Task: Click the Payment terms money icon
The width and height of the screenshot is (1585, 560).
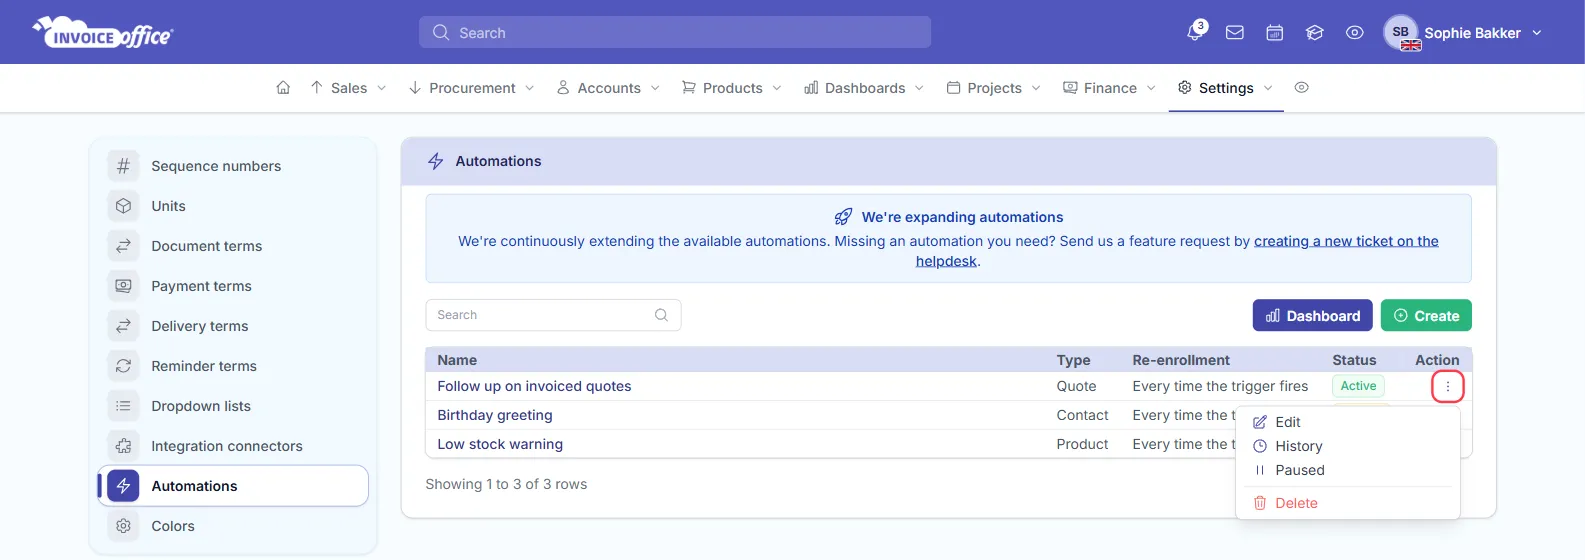Action: point(123,286)
